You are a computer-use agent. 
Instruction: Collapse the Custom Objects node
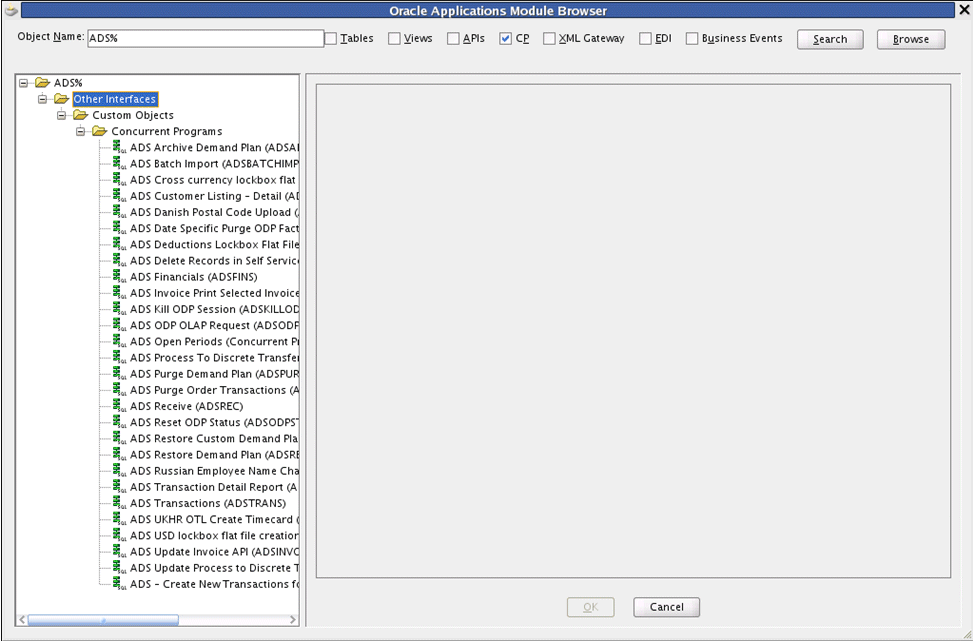pos(61,115)
